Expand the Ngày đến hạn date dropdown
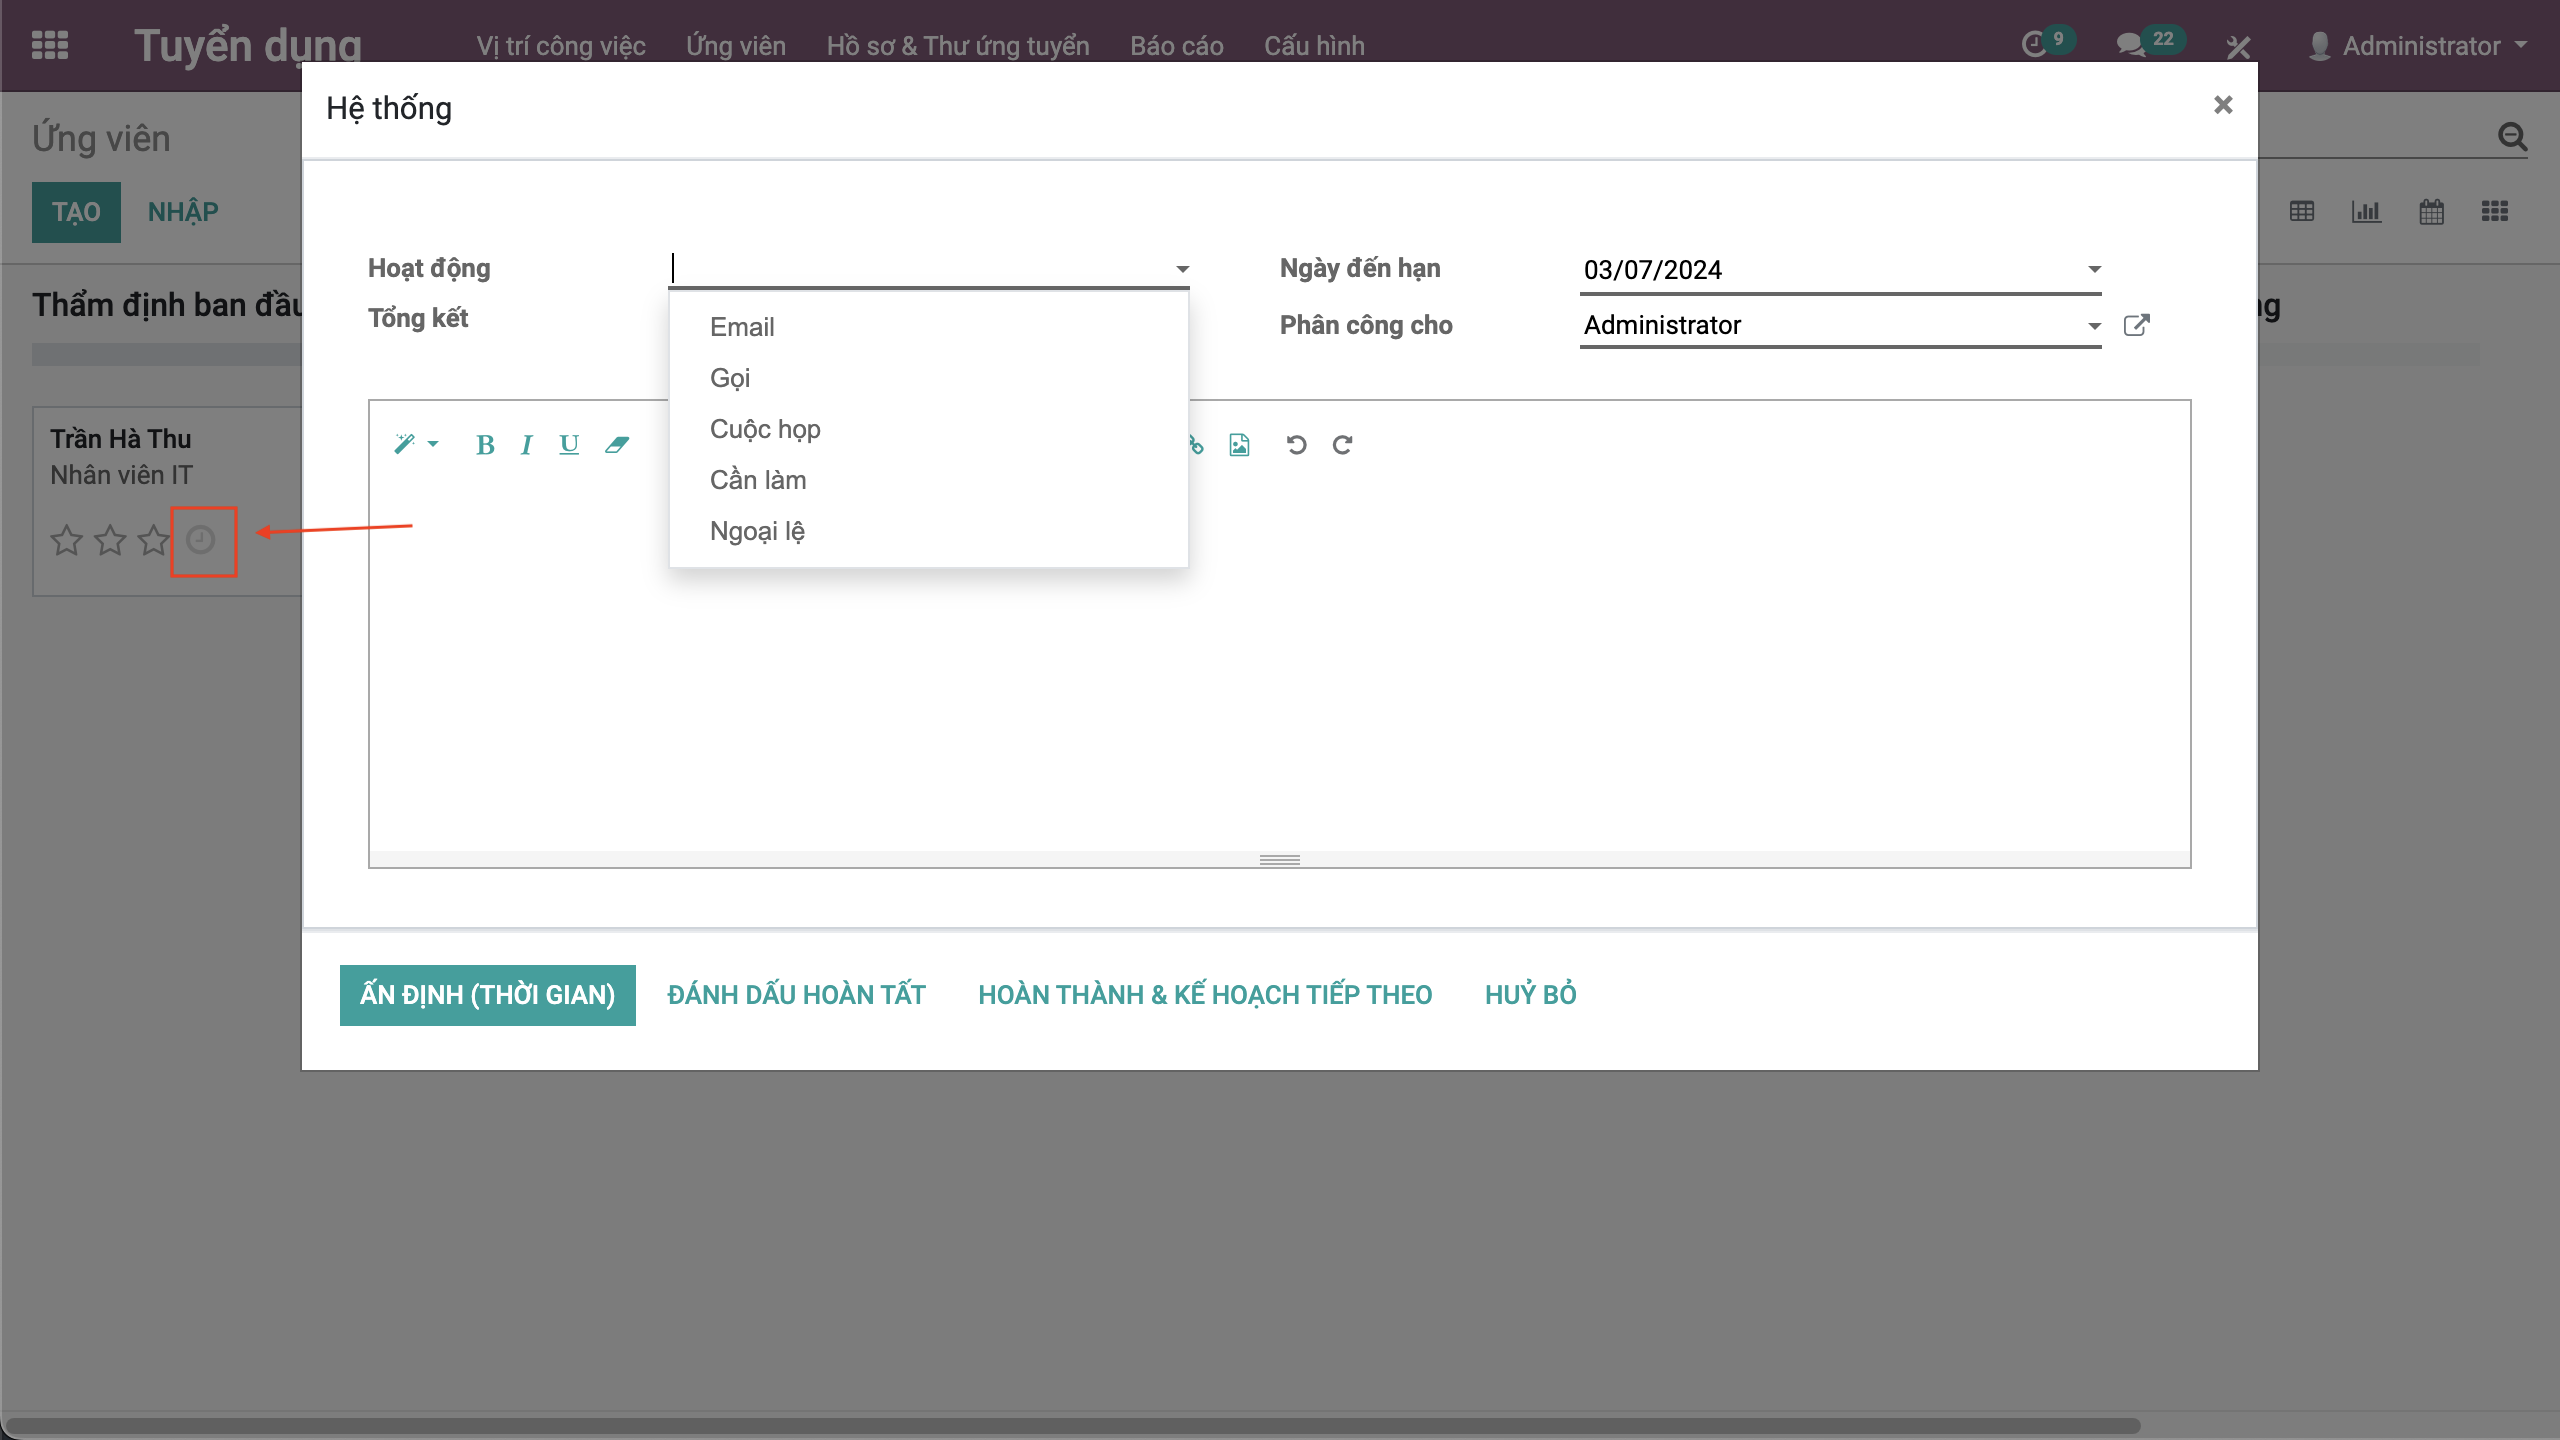Screen dimensions: 2560x1440 [x=2094, y=270]
